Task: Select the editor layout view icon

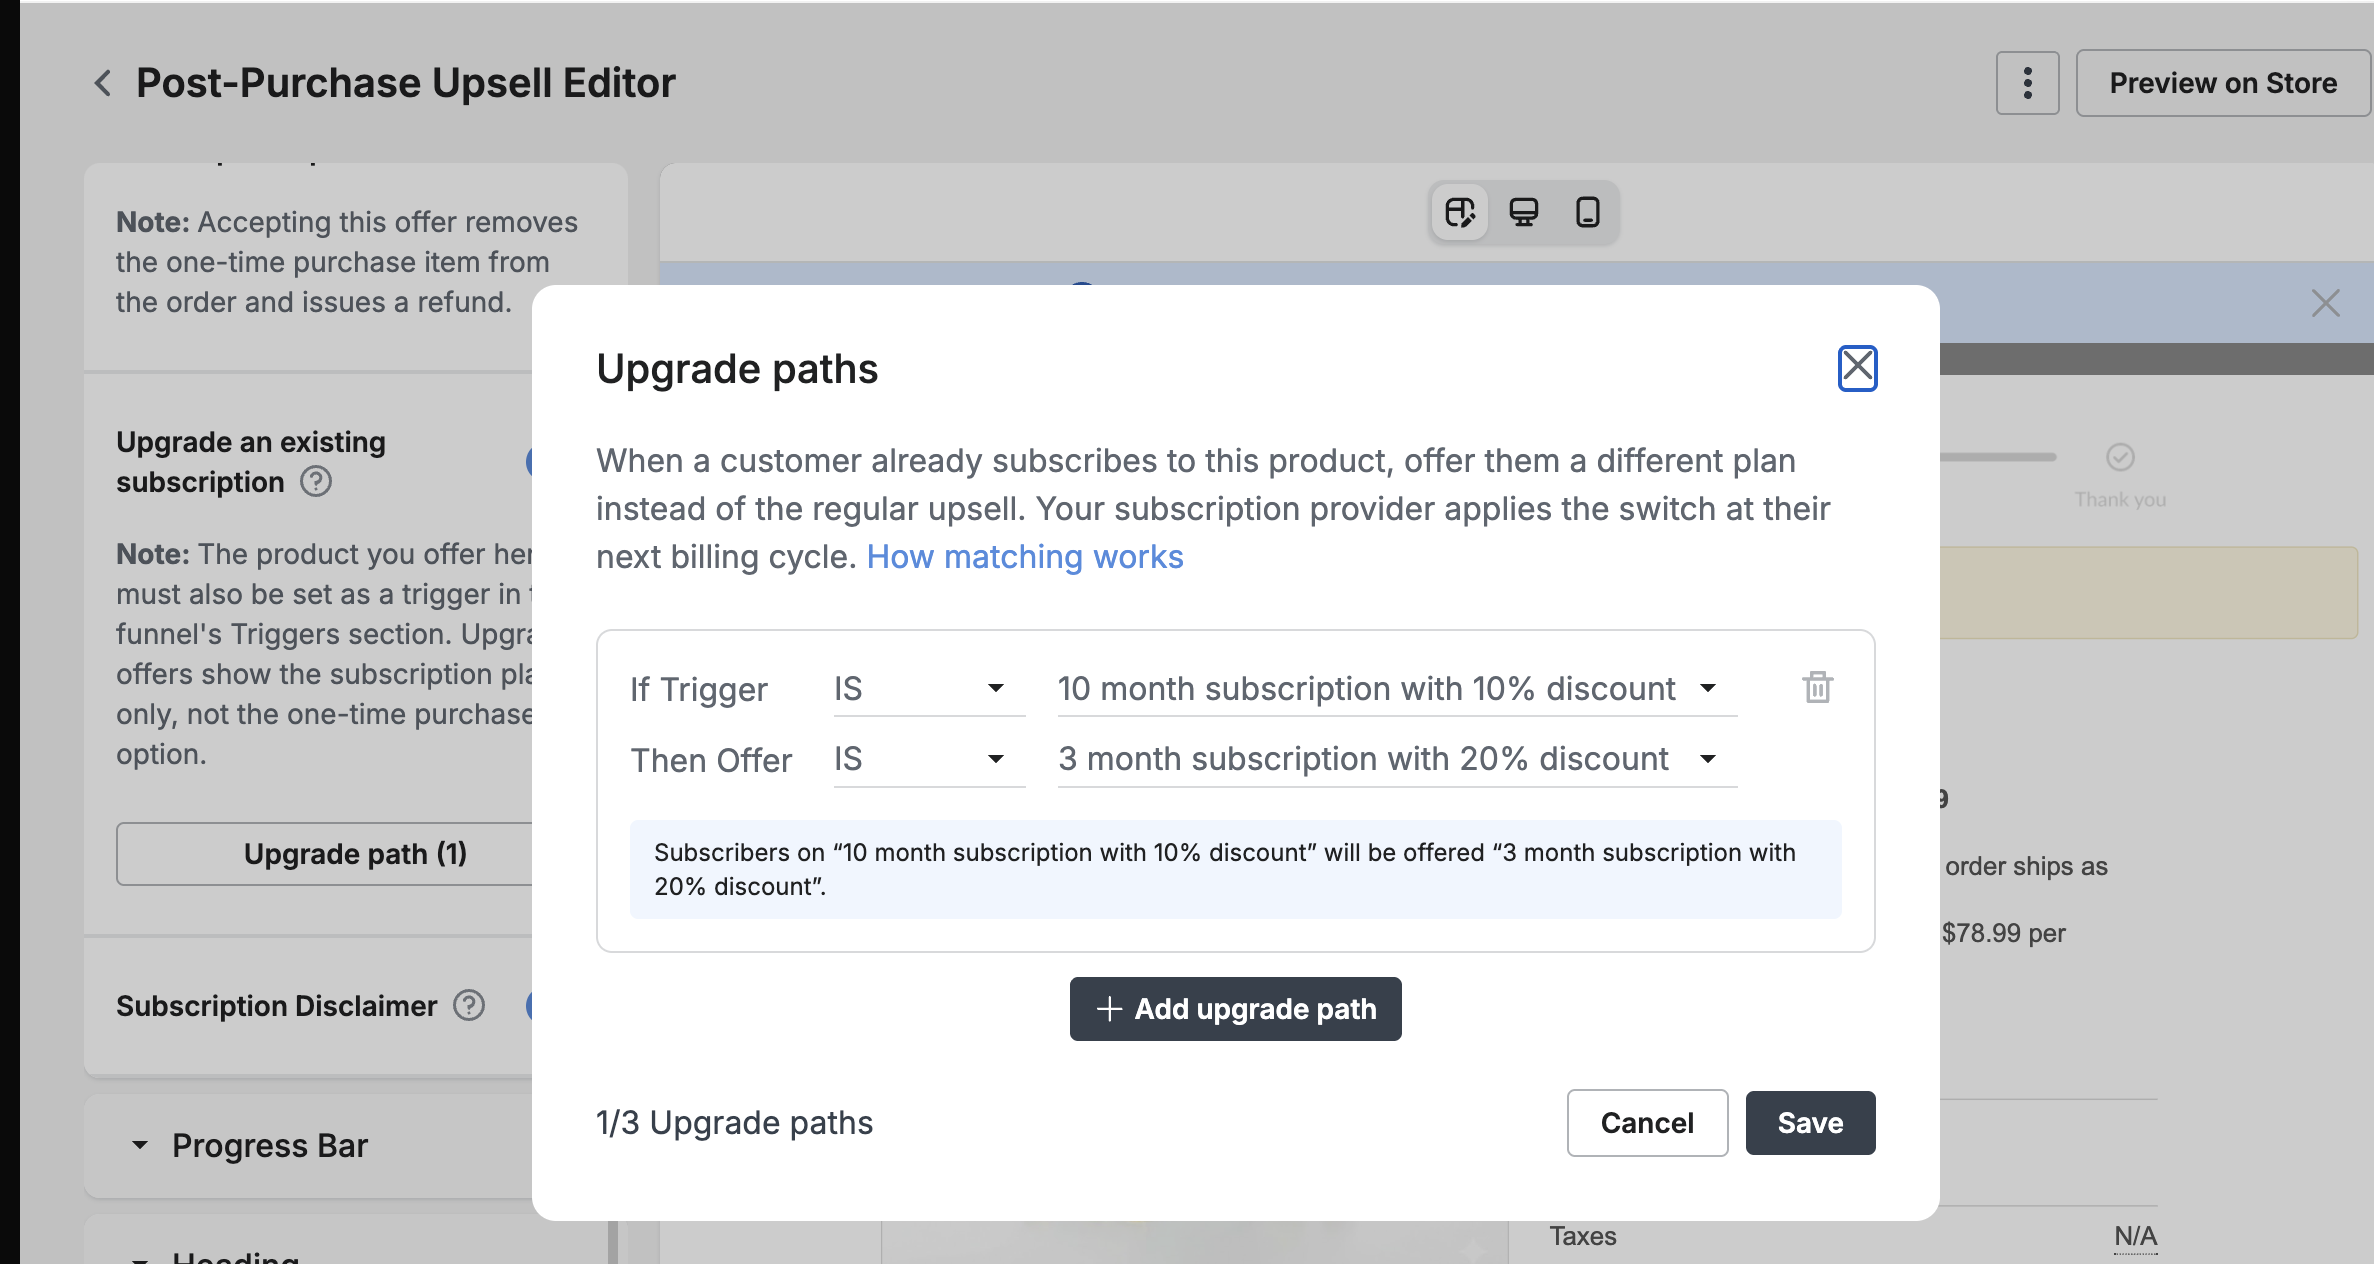Action: pos(1460,212)
